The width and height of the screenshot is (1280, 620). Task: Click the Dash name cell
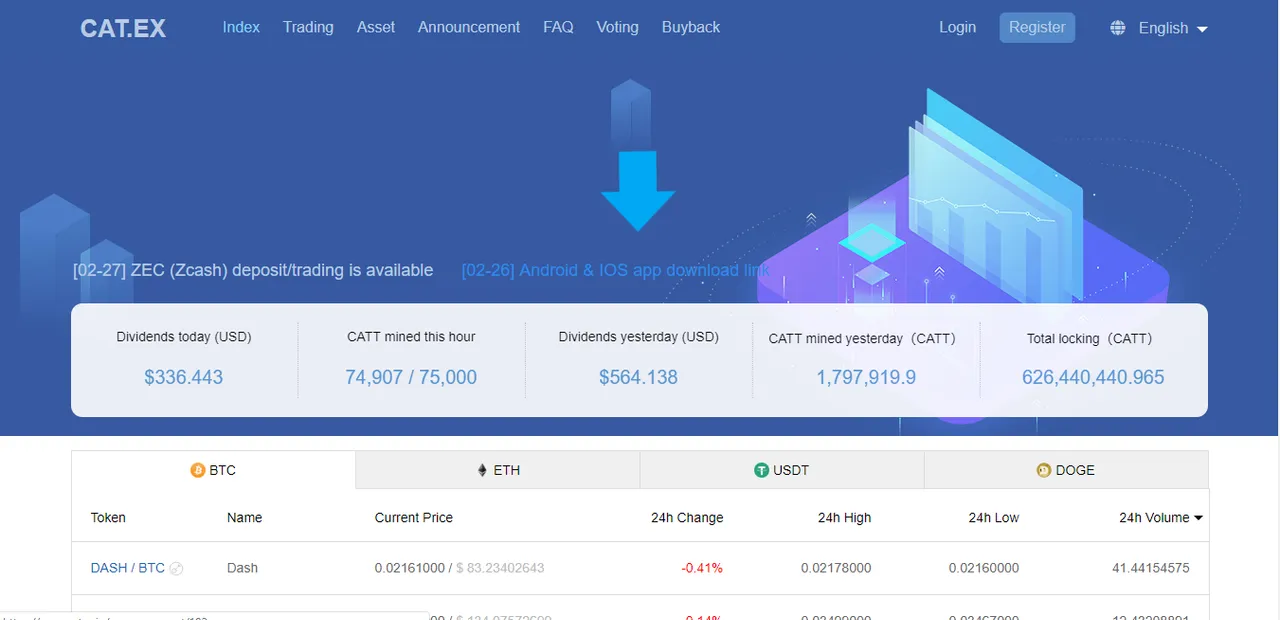(242, 568)
